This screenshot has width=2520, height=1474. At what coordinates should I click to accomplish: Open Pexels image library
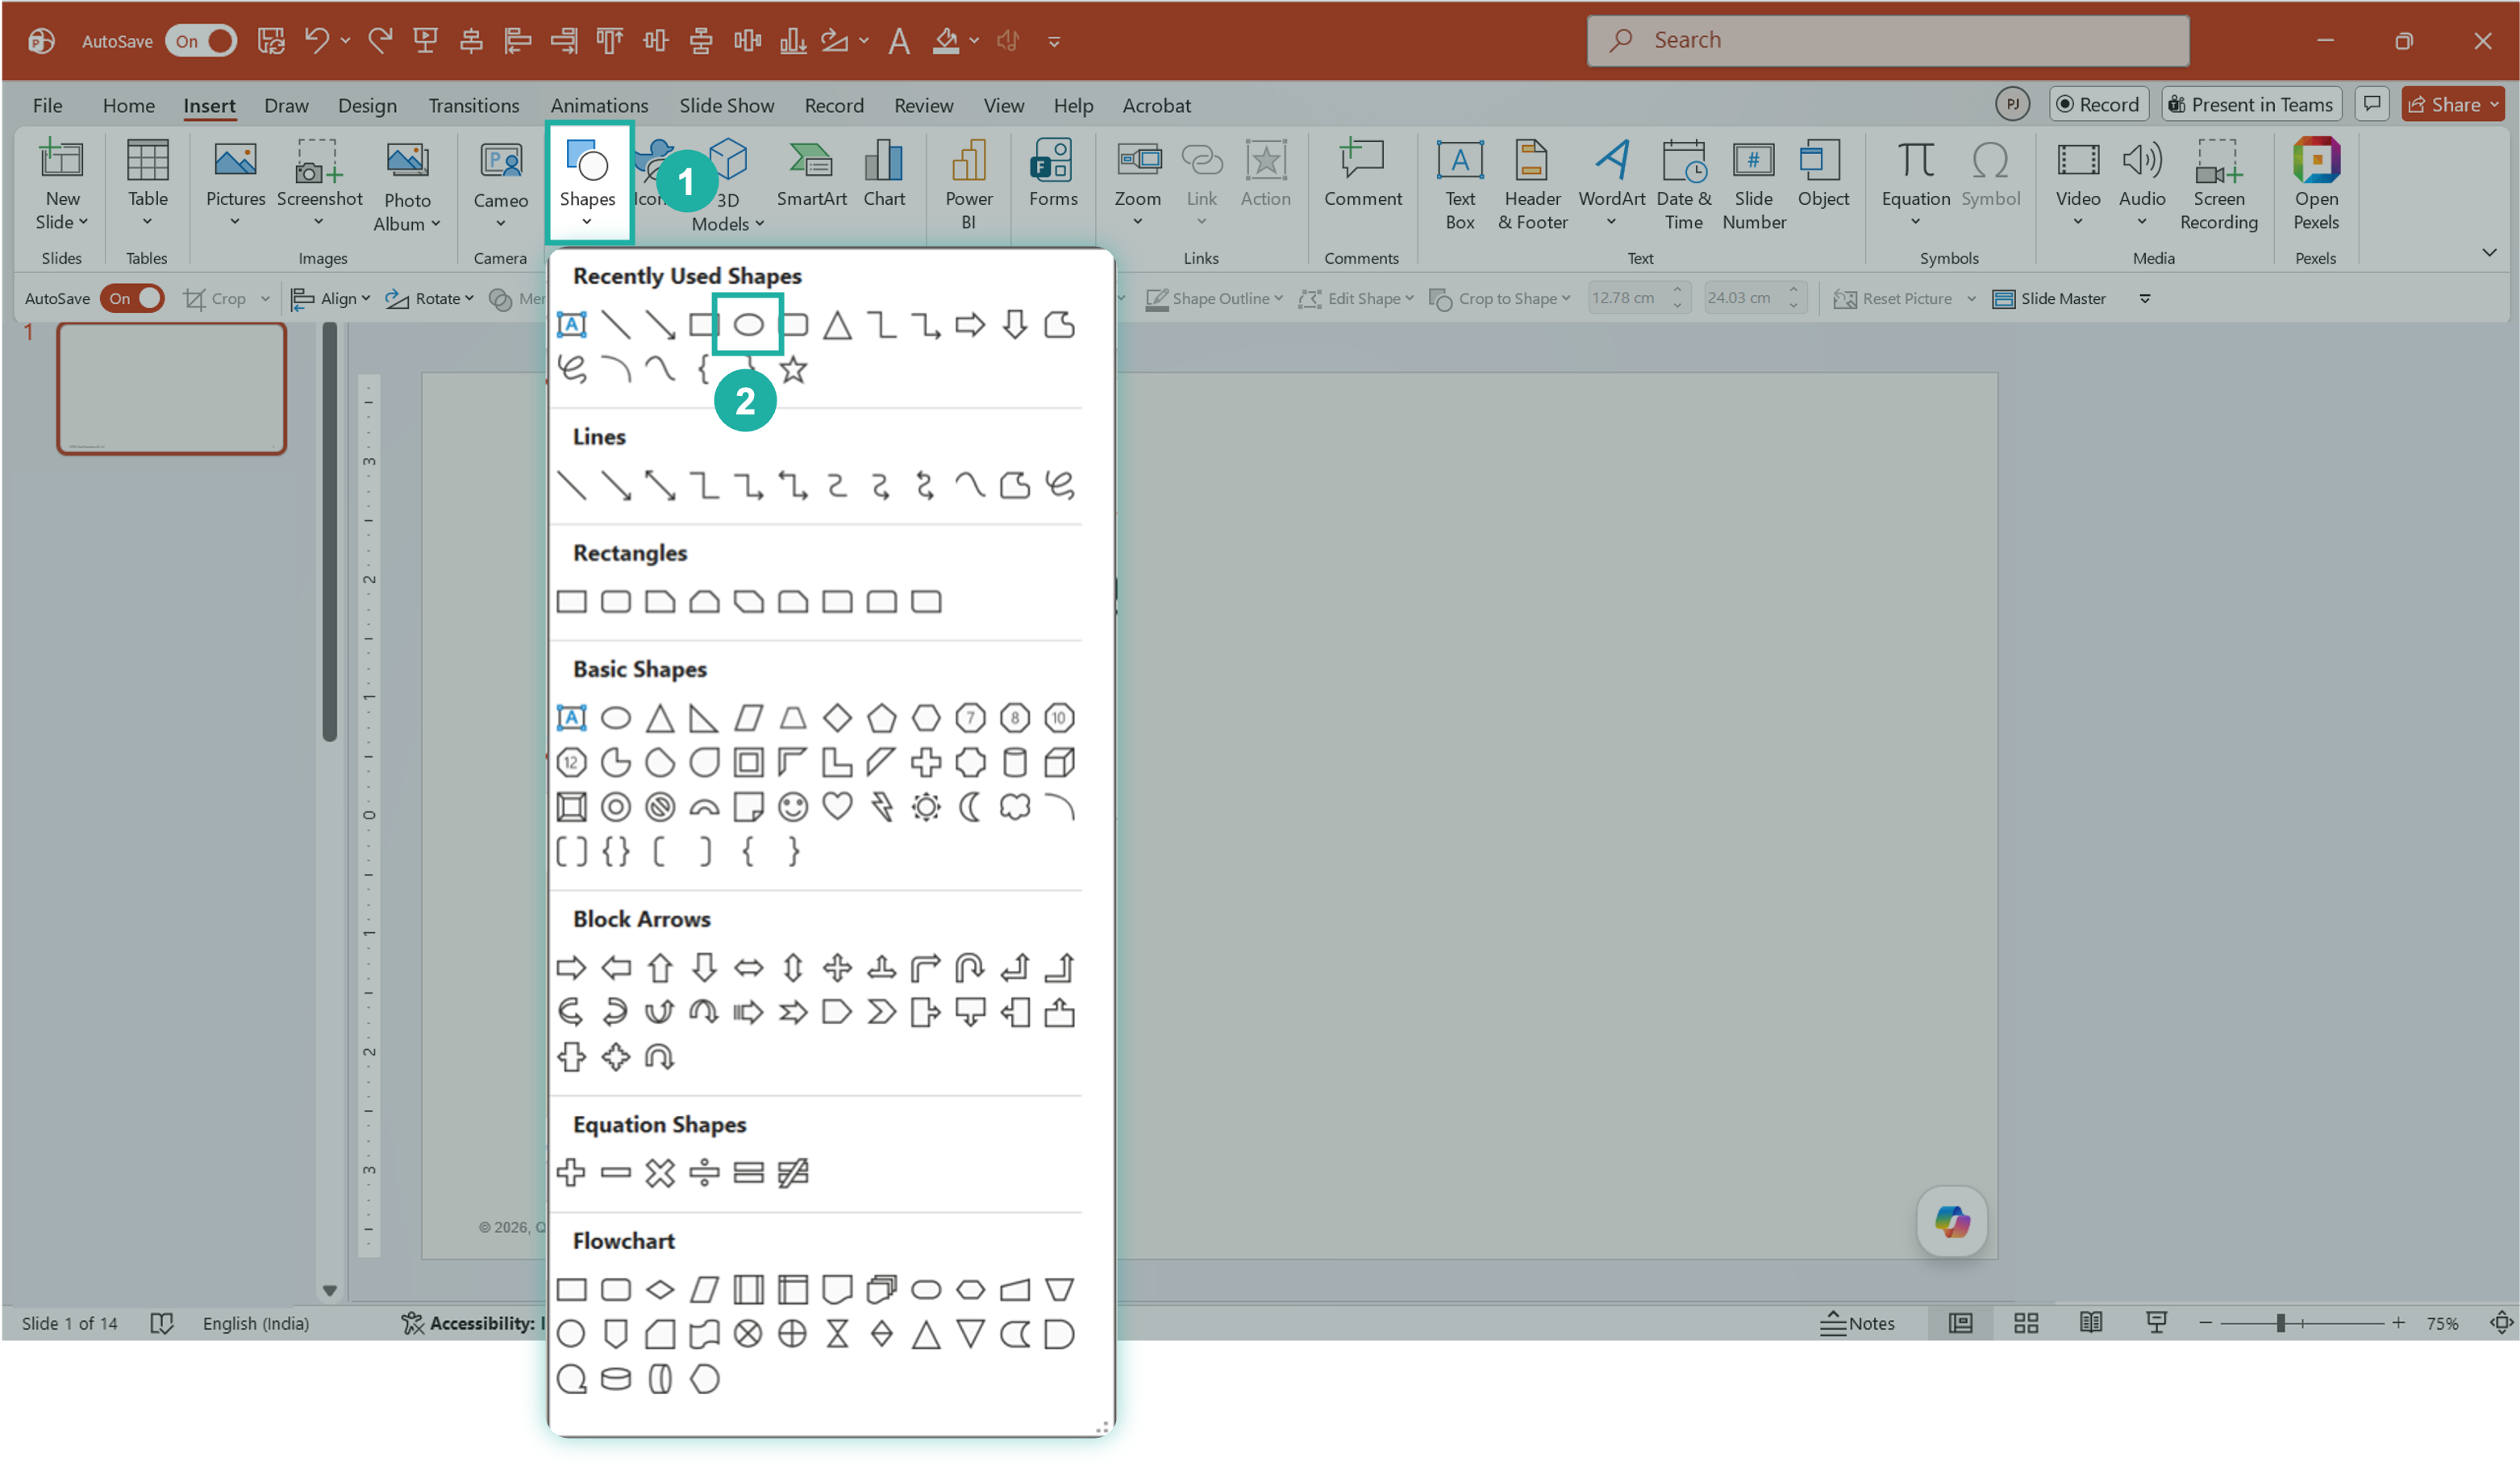(2315, 185)
